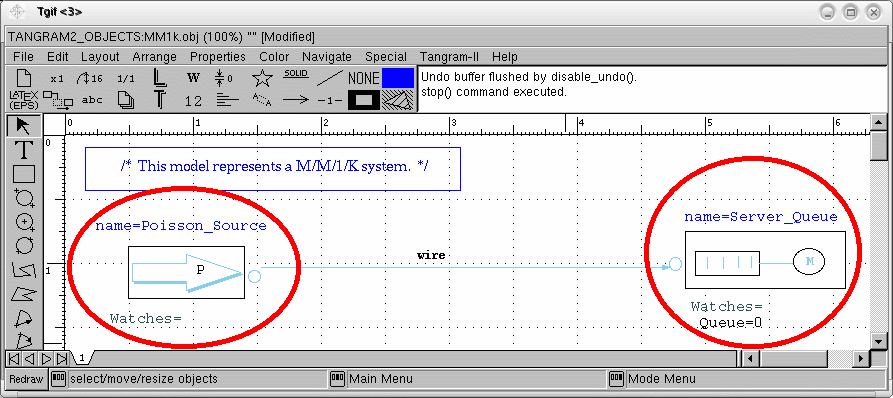Open the Special menu
The image size is (893, 398).
(386, 57)
